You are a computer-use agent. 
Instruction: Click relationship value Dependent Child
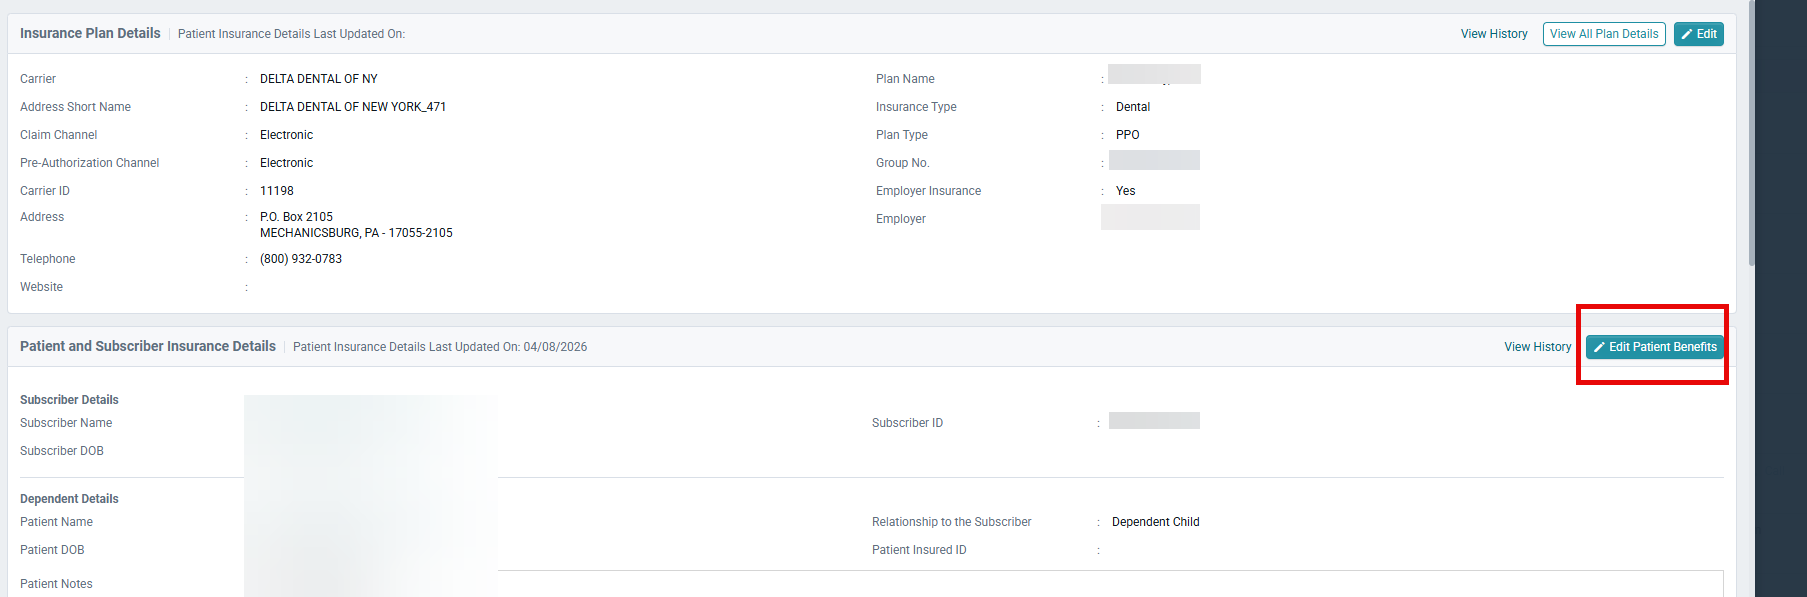pyautogui.click(x=1156, y=522)
